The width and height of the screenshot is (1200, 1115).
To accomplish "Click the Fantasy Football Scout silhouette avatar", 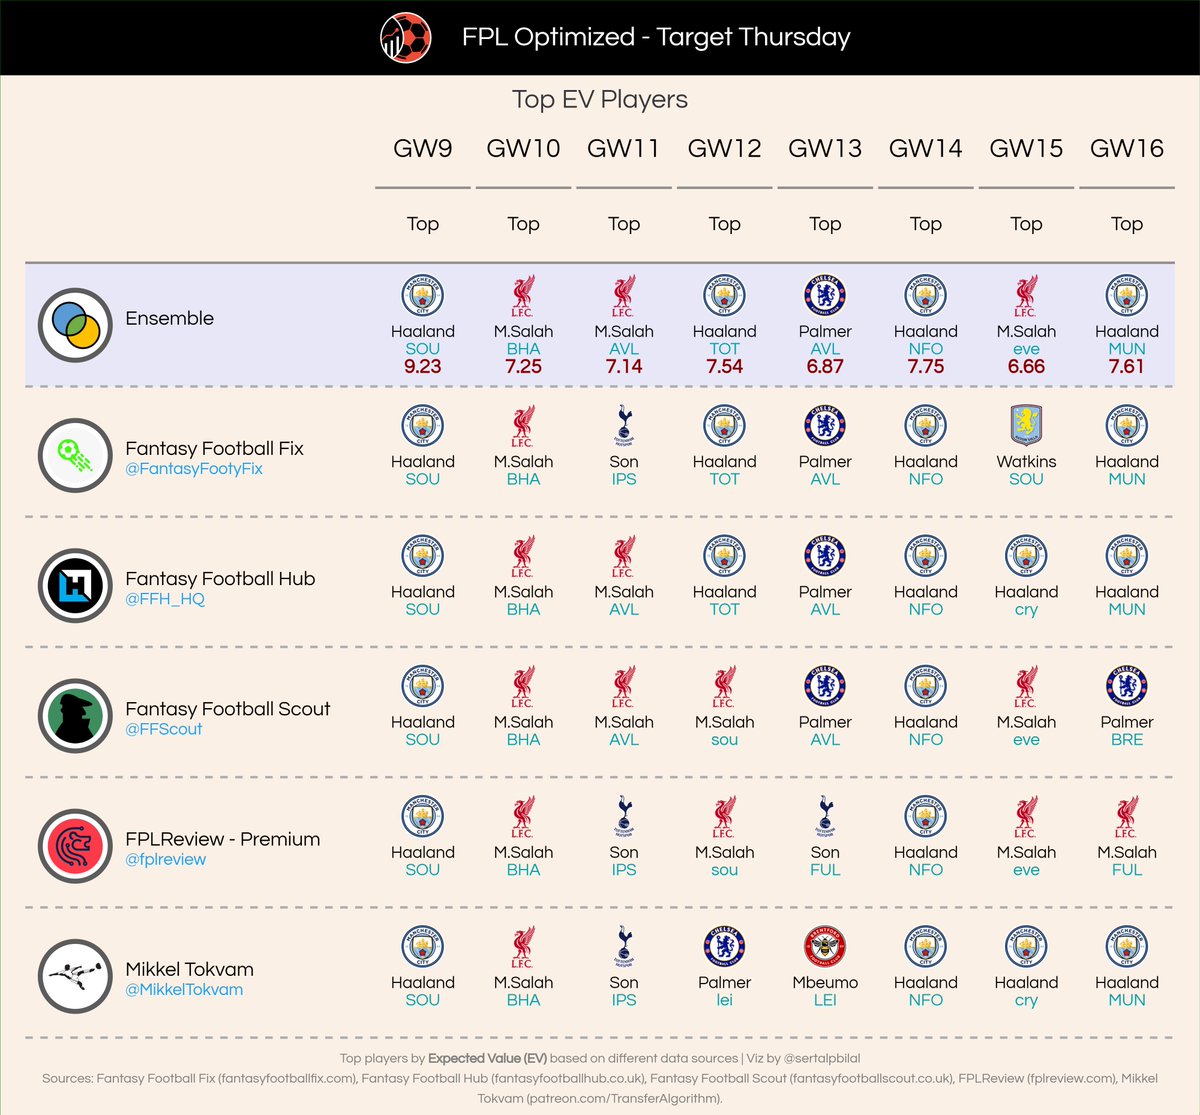I will pos(75,715).
